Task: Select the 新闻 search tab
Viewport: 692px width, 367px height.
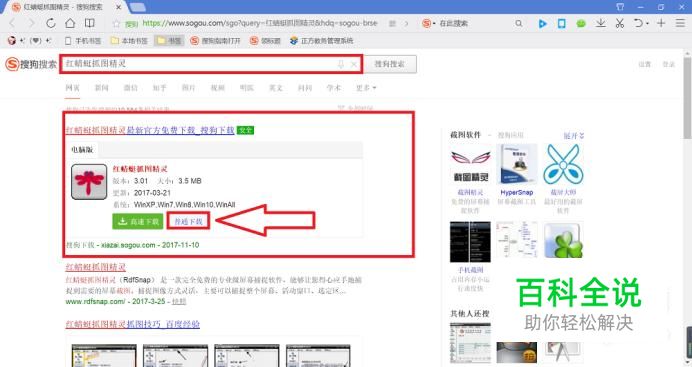Action: (x=102, y=88)
